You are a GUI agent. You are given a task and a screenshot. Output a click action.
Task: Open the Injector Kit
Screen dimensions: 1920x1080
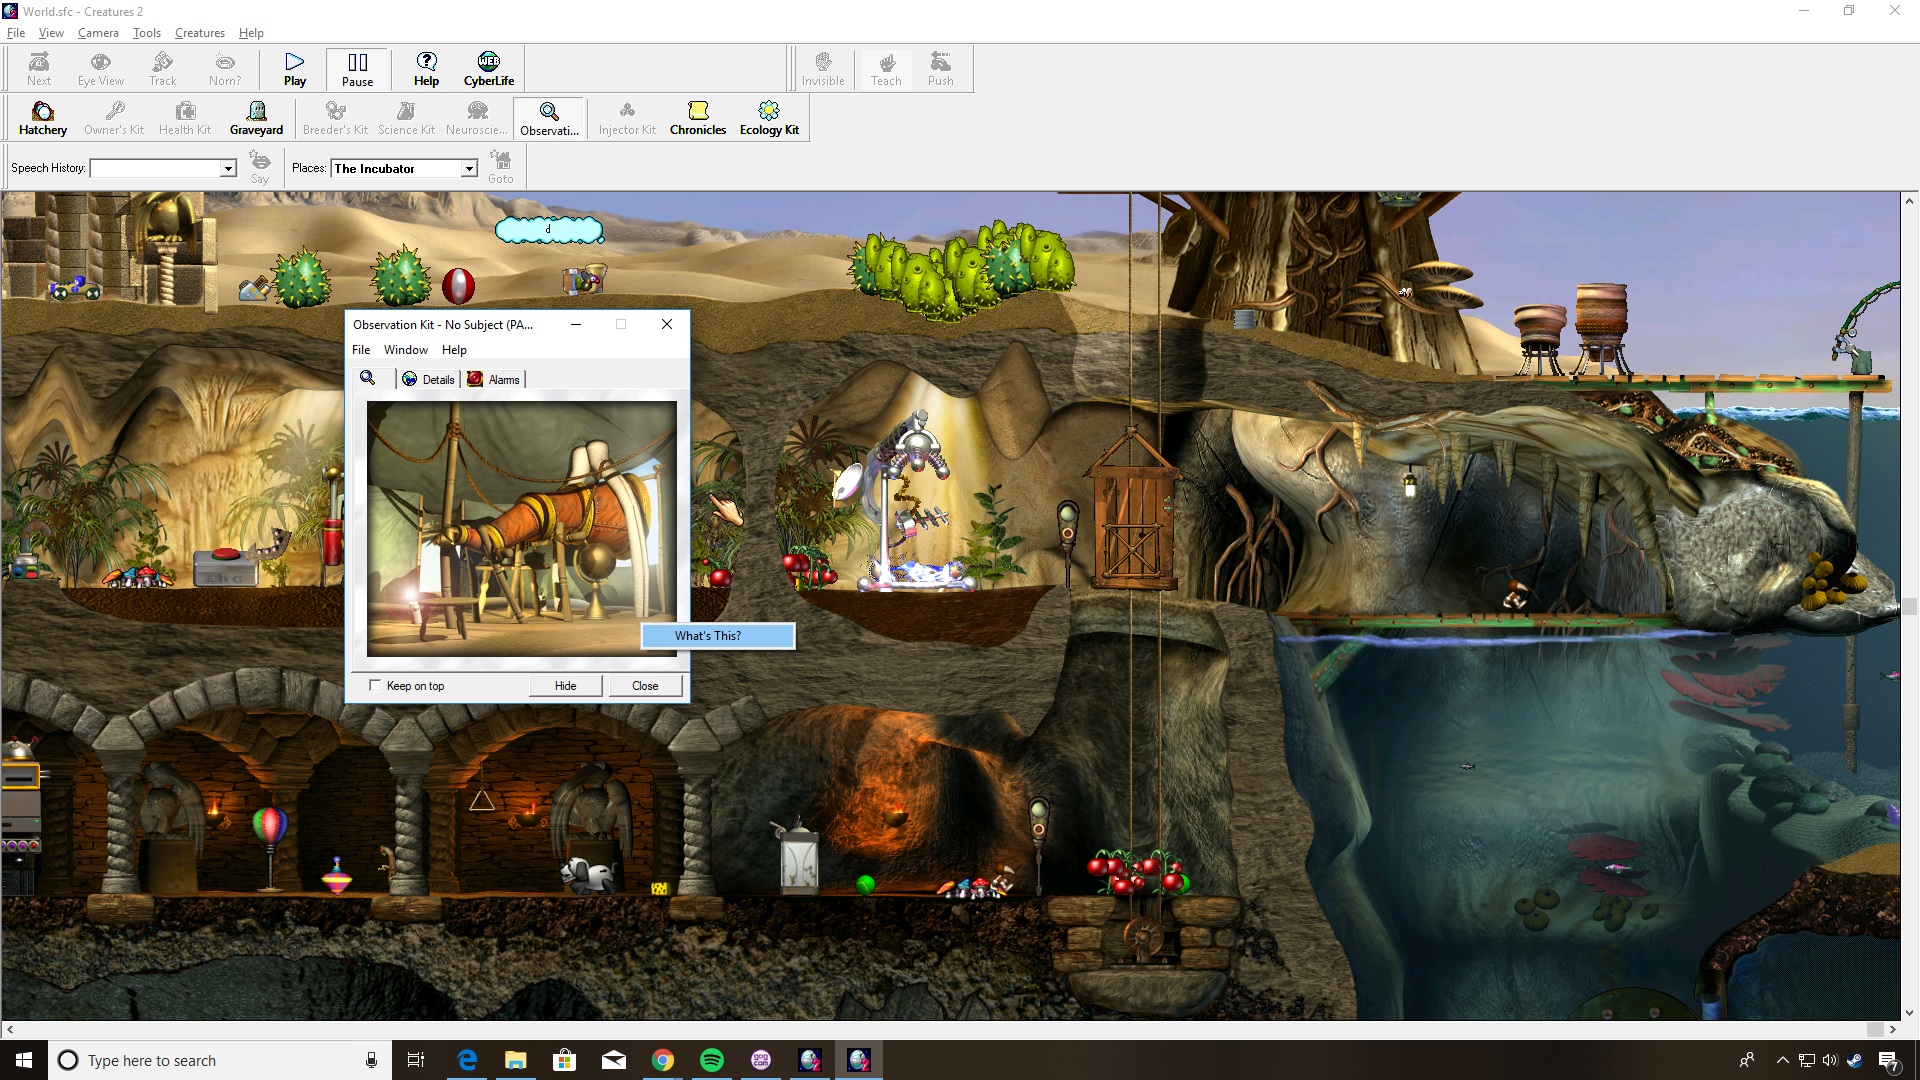[627, 118]
